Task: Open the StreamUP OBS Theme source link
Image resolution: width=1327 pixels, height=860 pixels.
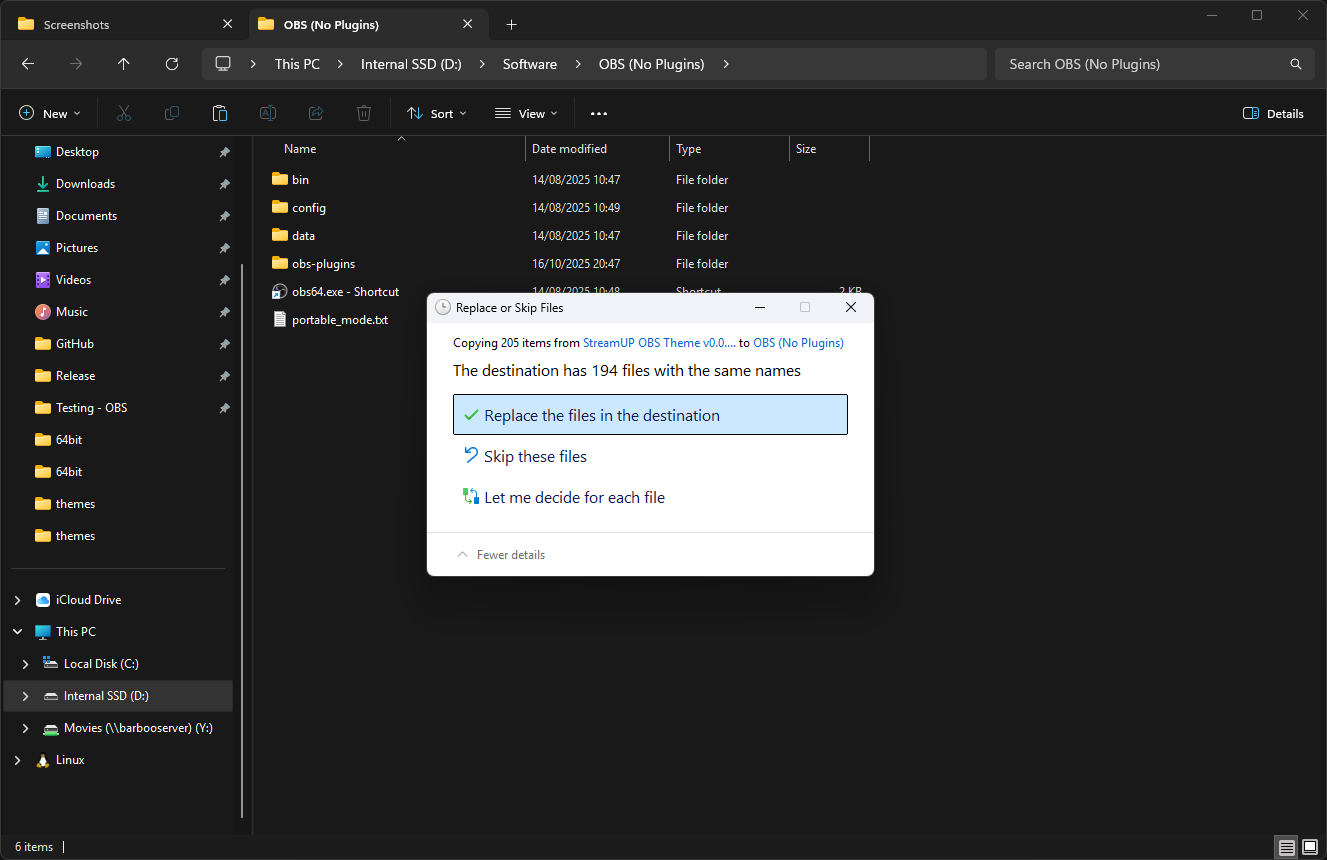Action: pyautogui.click(x=659, y=343)
